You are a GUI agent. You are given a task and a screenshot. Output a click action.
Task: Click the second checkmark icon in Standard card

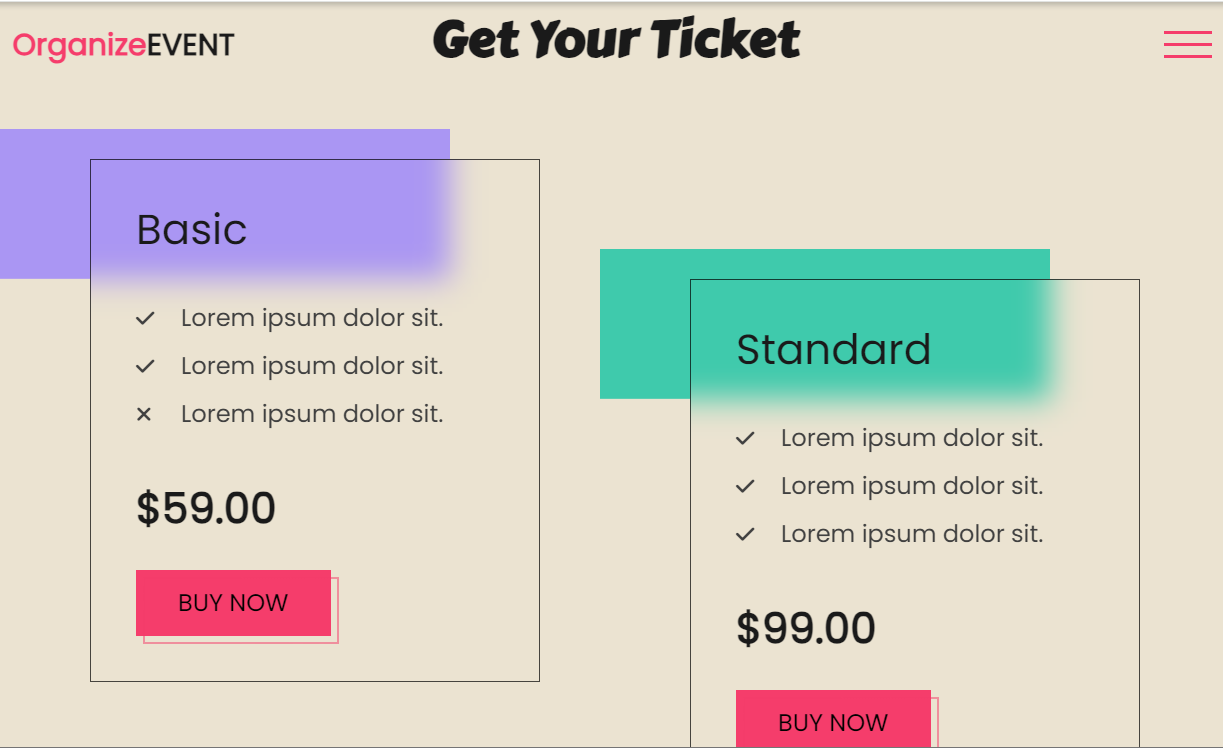pos(745,486)
